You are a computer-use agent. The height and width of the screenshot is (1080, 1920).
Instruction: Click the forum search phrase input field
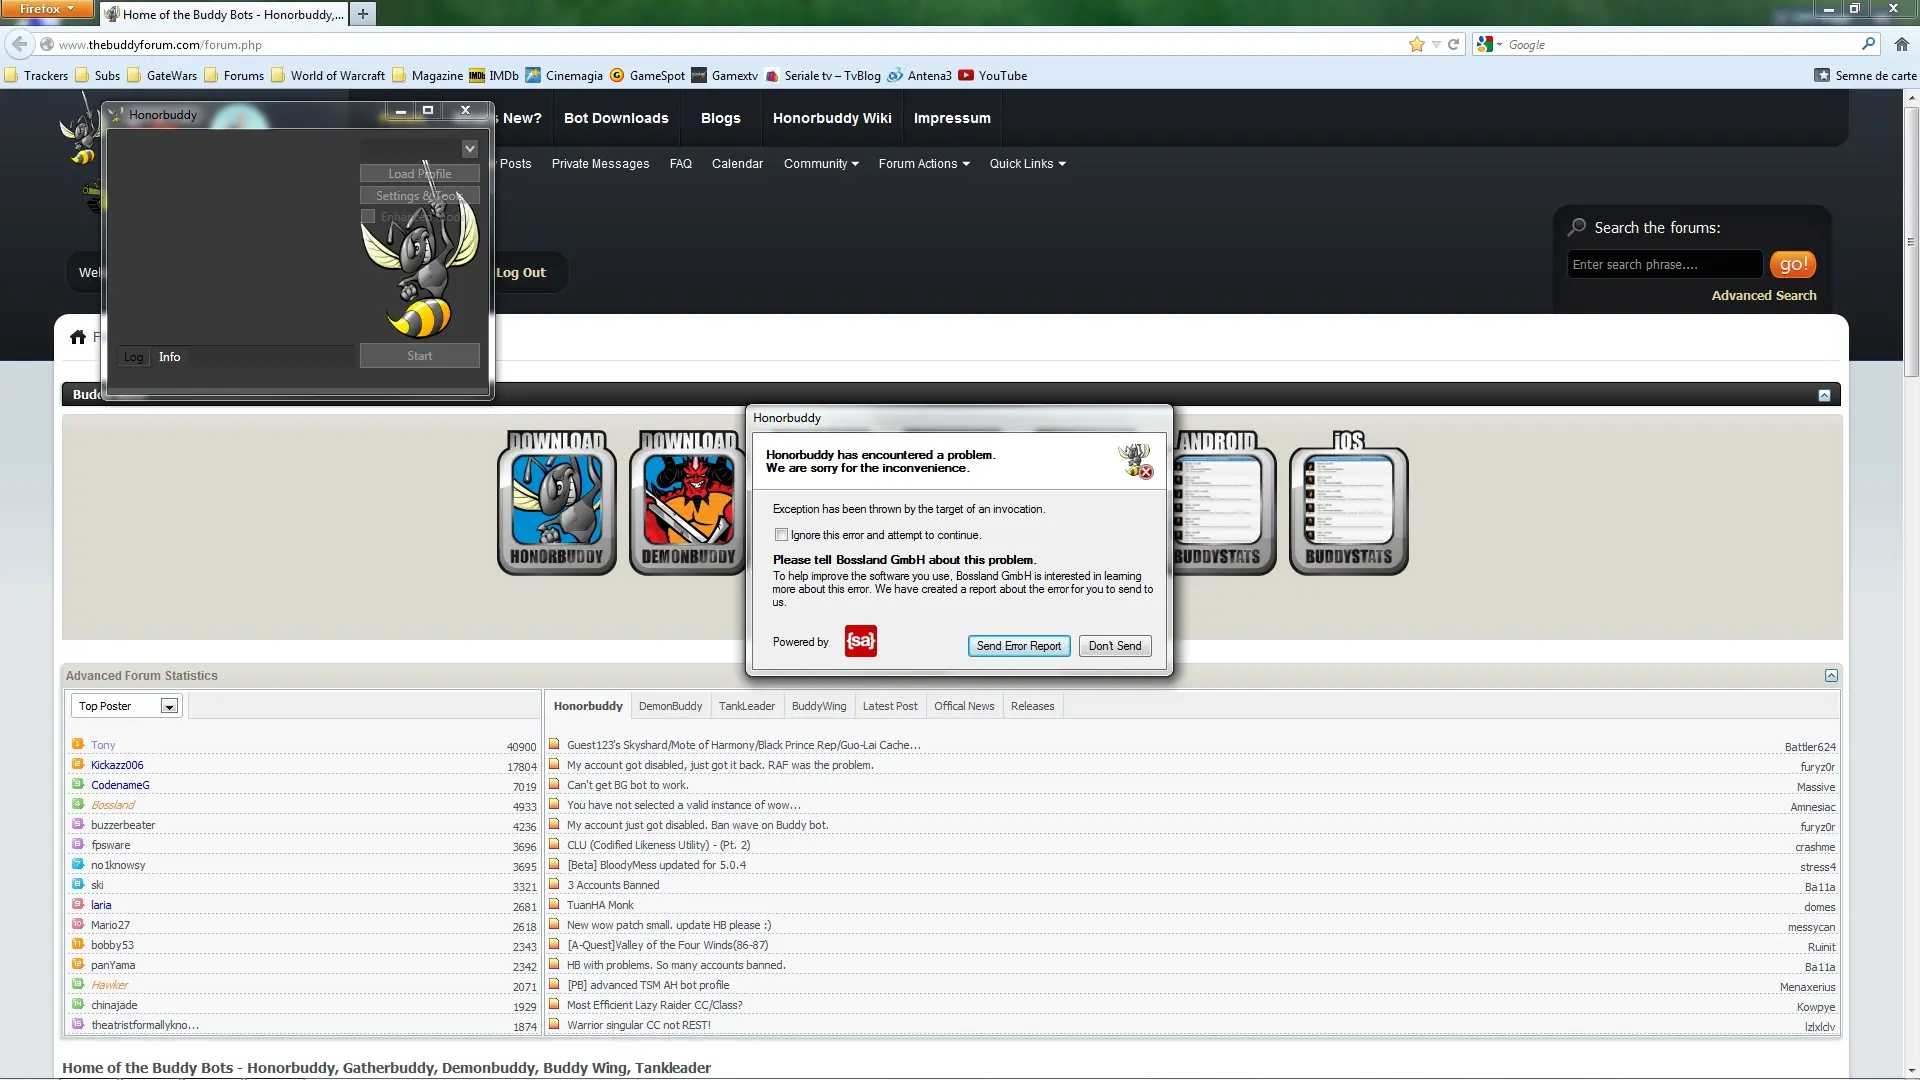point(1665,264)
